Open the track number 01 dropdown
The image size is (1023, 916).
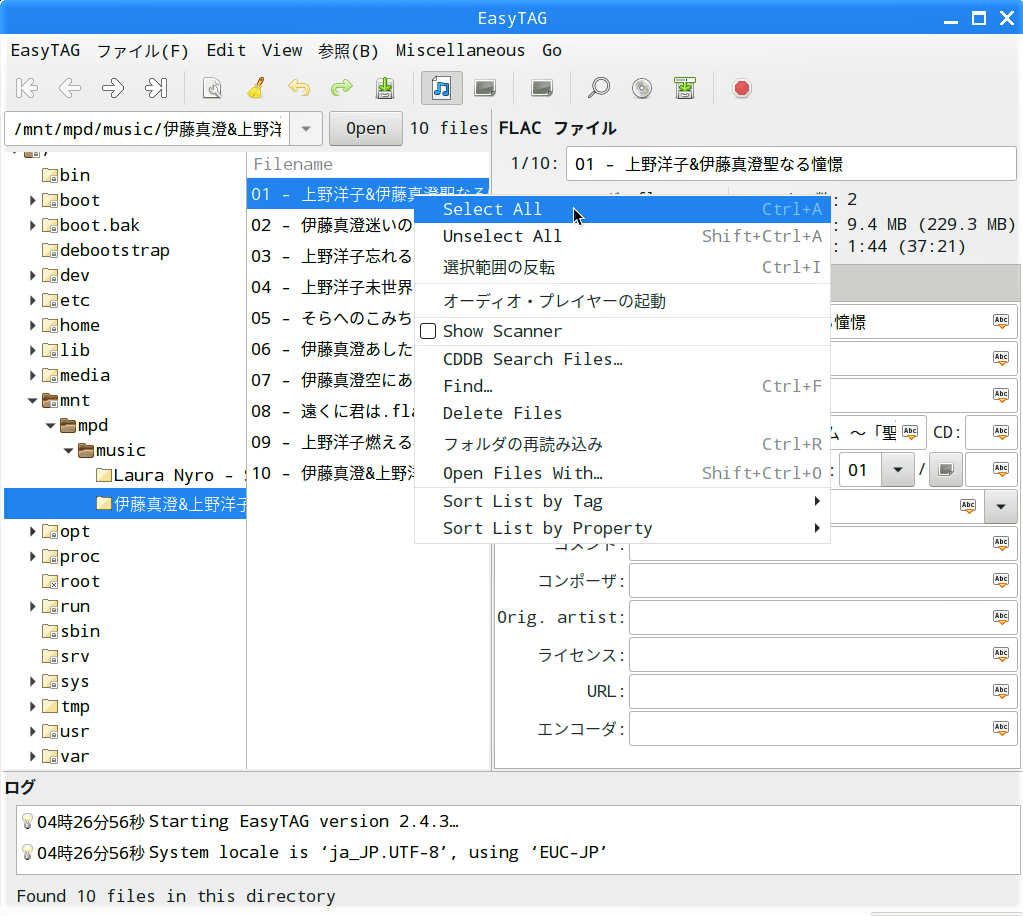(898, 470)
